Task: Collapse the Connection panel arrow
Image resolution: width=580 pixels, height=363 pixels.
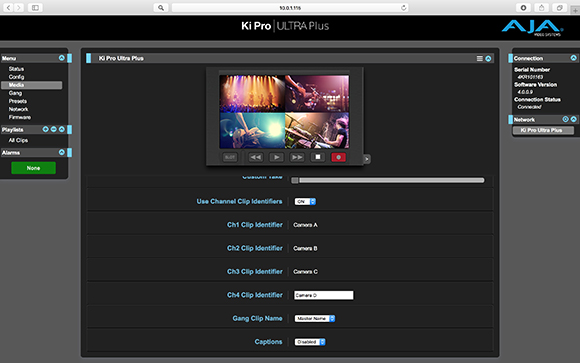Action: coord(573,58)
